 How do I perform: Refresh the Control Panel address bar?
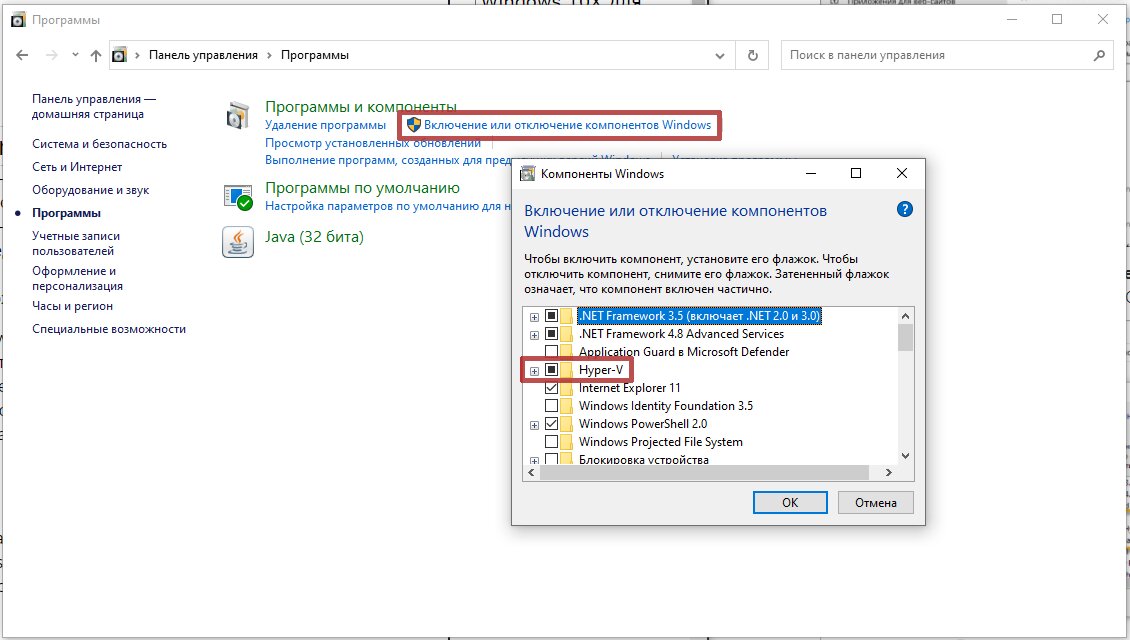point(752,55)
